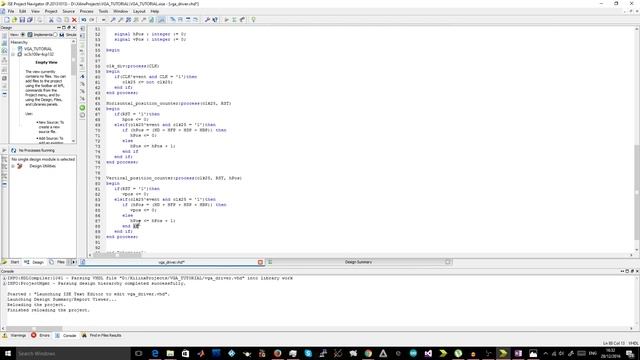Switch to the Files panel tab

57,262
